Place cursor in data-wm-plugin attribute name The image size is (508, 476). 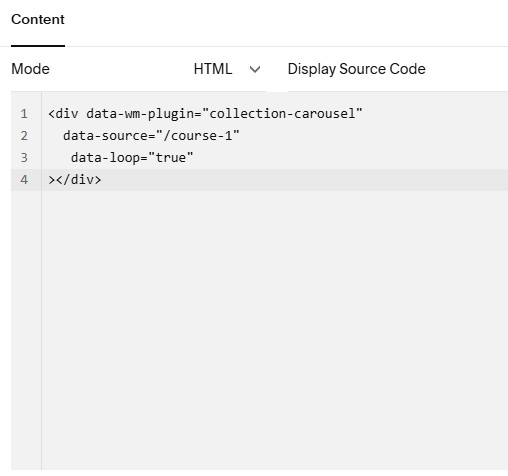point(140,114)
